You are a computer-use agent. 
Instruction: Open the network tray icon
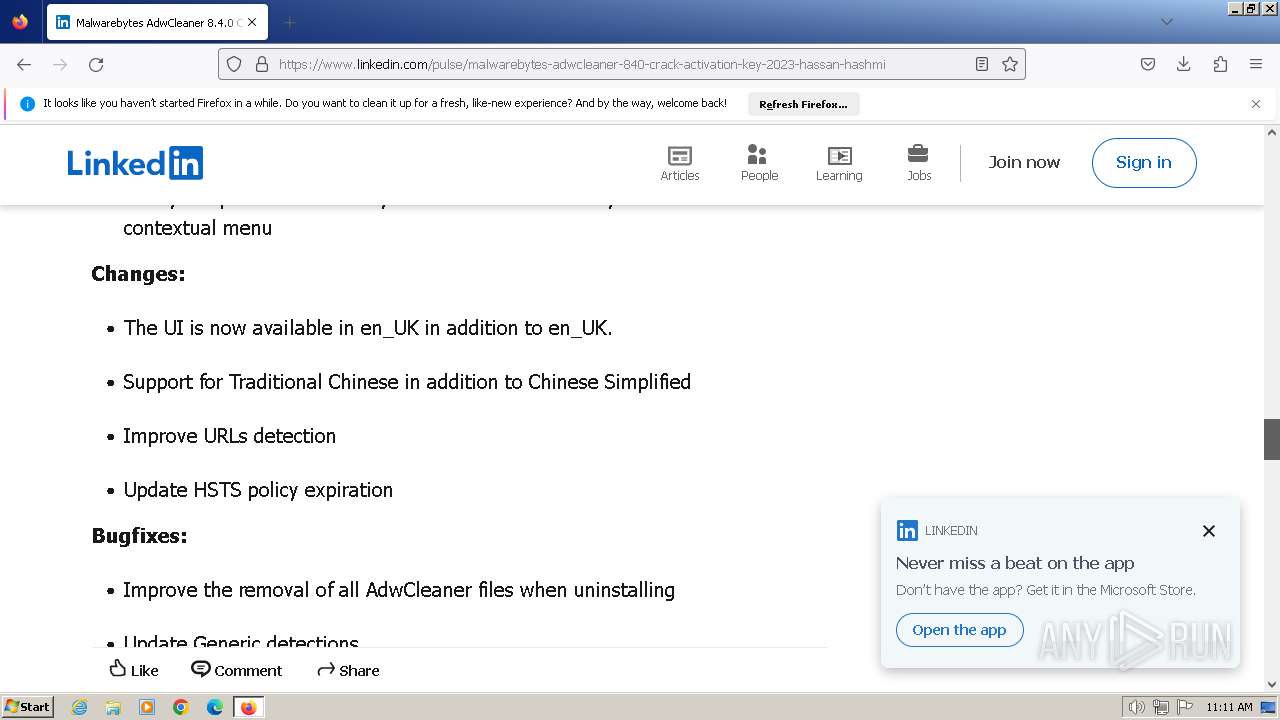click(x=1161, y=707)
